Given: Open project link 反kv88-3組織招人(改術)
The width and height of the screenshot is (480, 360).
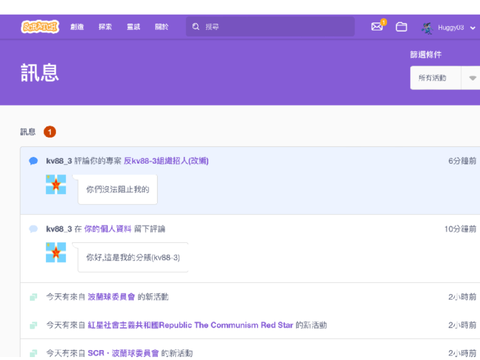Looking at the screenshot, I should point(166,161).
